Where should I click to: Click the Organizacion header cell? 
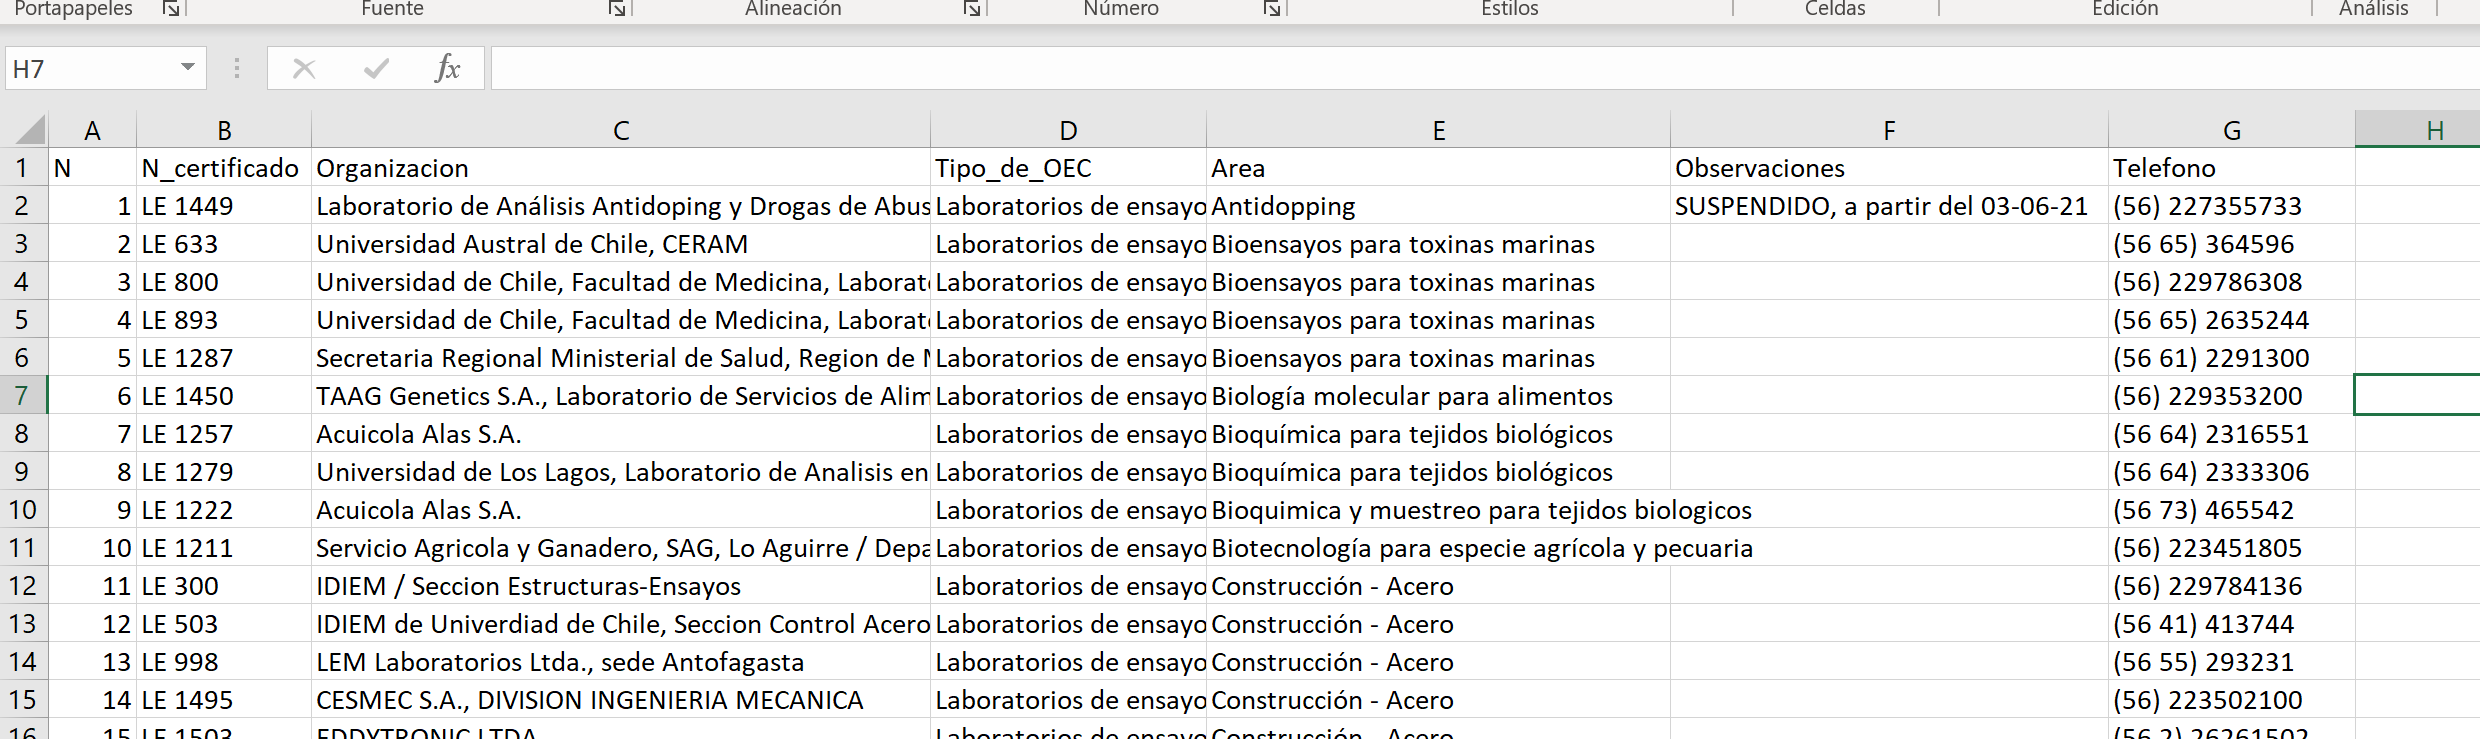point(621,168)
